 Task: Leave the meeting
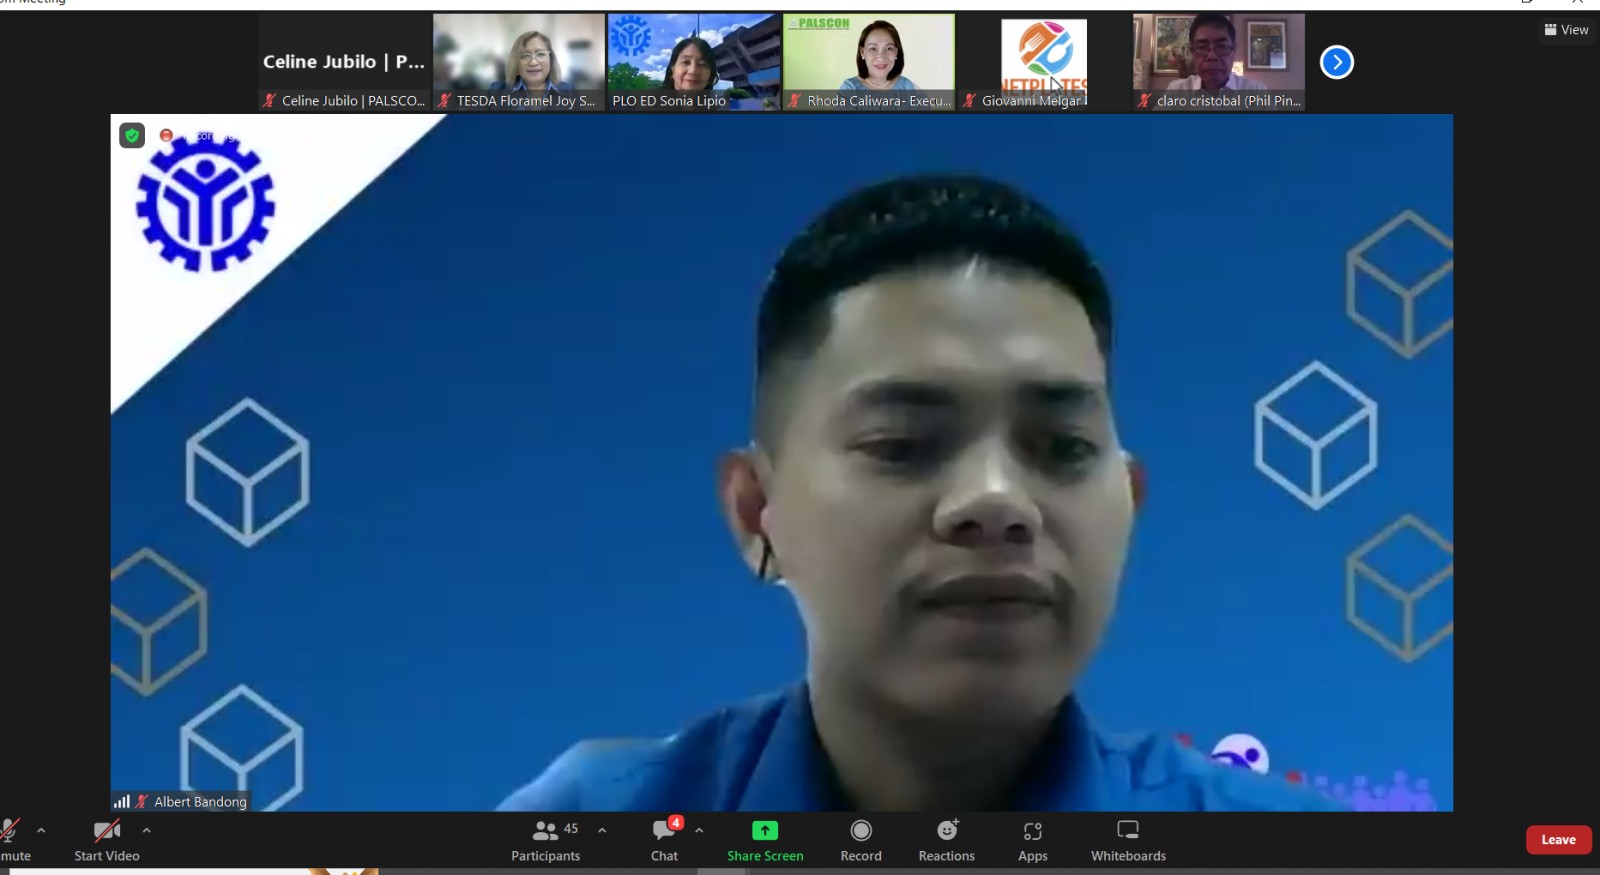tap(1558, 840)
